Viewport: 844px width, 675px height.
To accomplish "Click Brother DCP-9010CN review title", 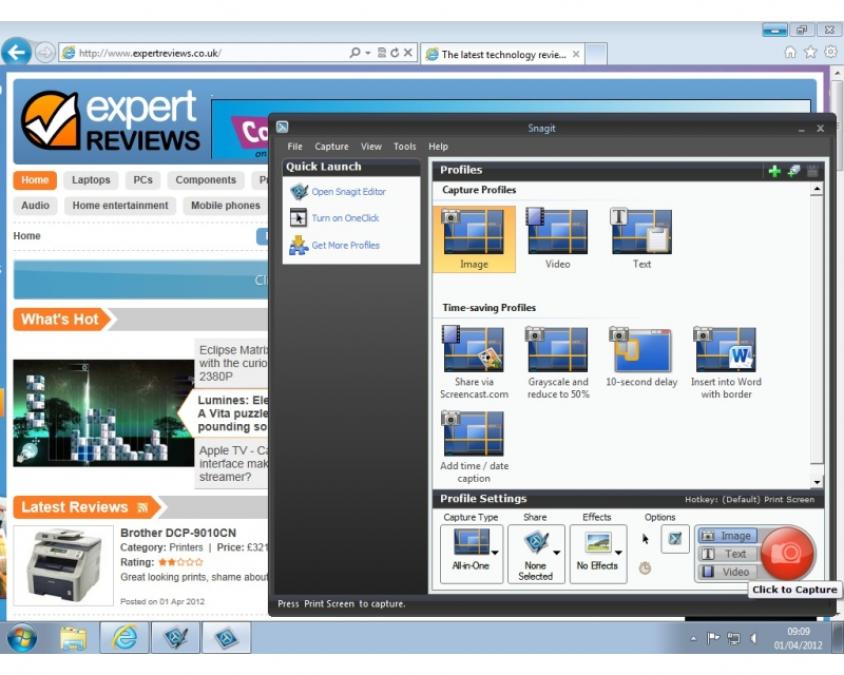I will [178, 533].
